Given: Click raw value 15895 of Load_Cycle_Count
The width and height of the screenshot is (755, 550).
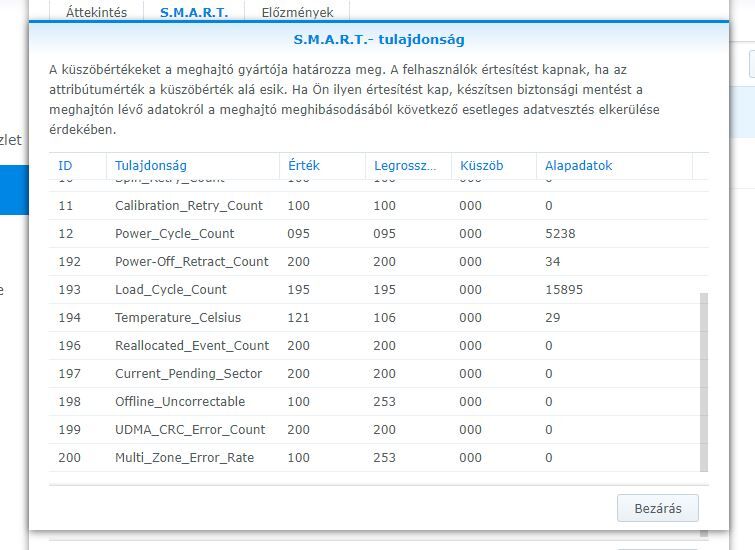Looking at the screenshot, I should click(x=564, y=289).
